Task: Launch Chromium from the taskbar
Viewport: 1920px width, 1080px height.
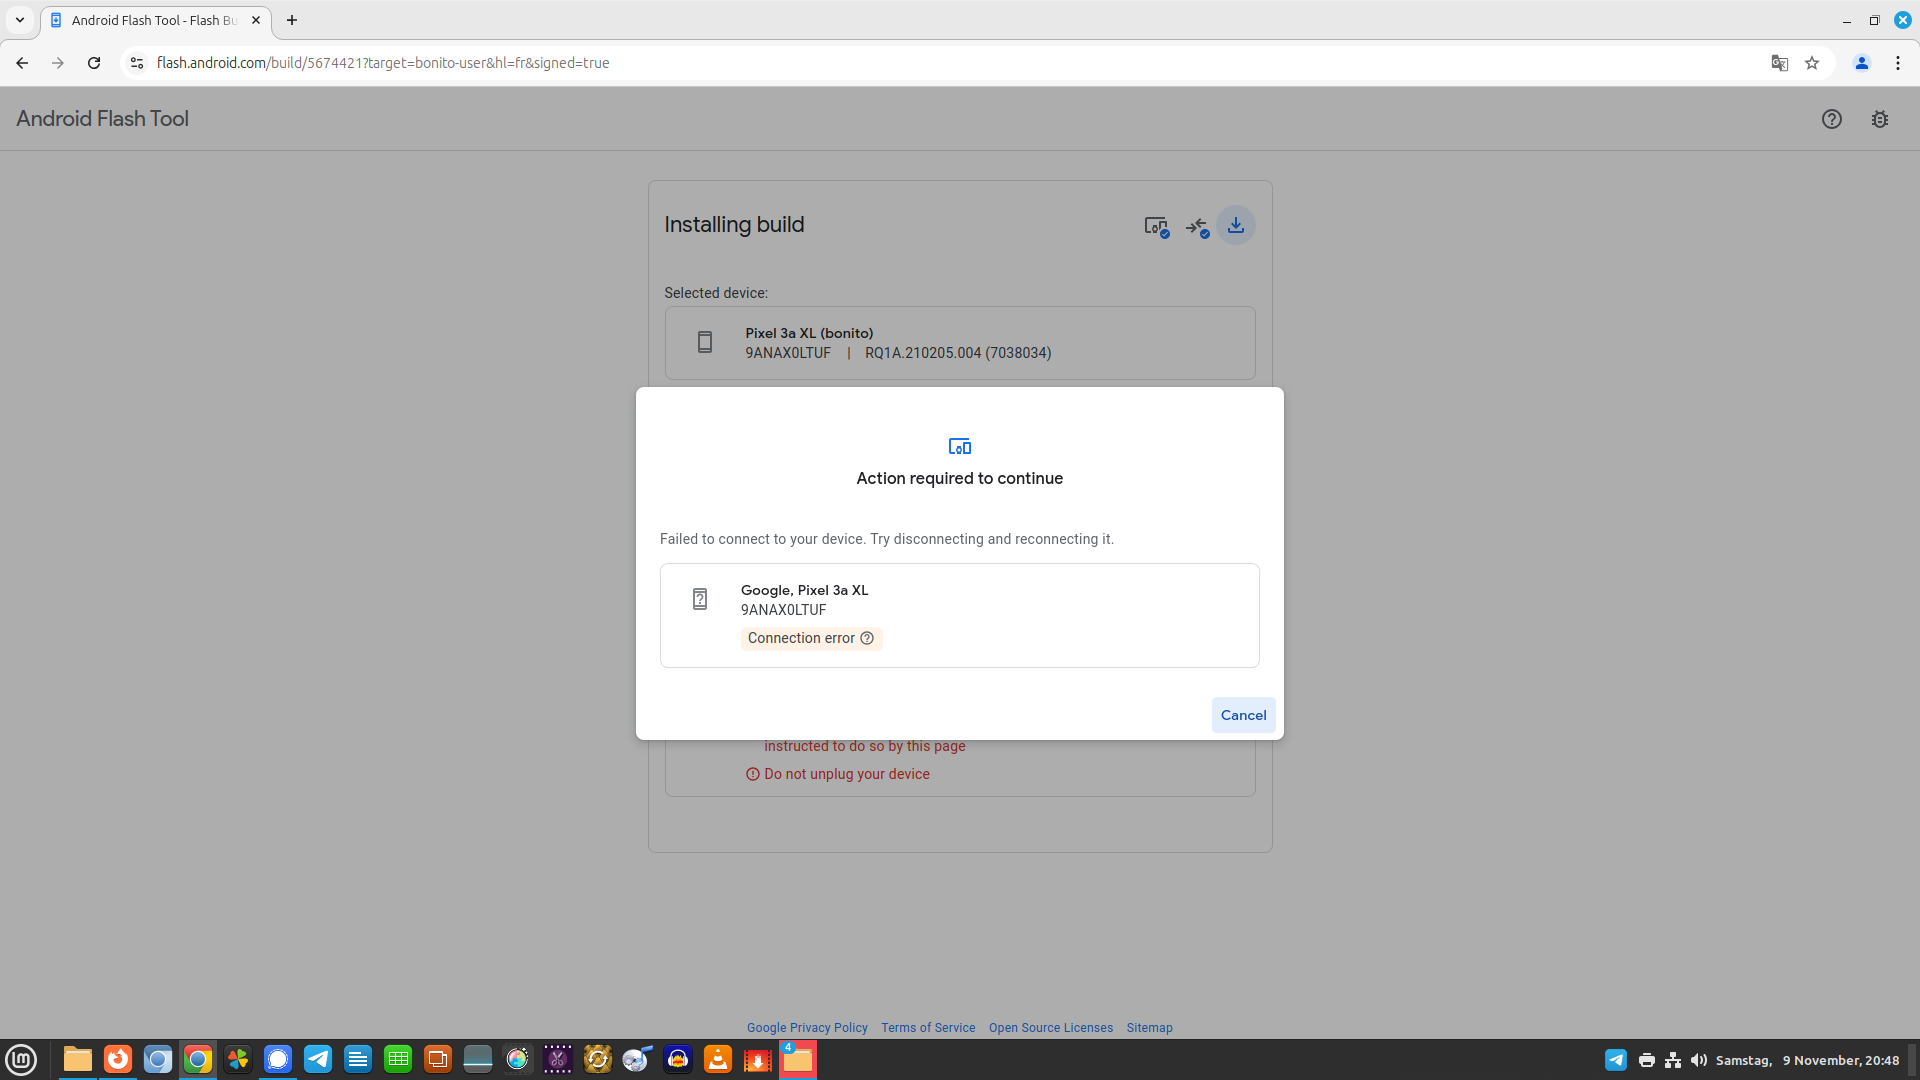Action: click(x=158, y=1059)
